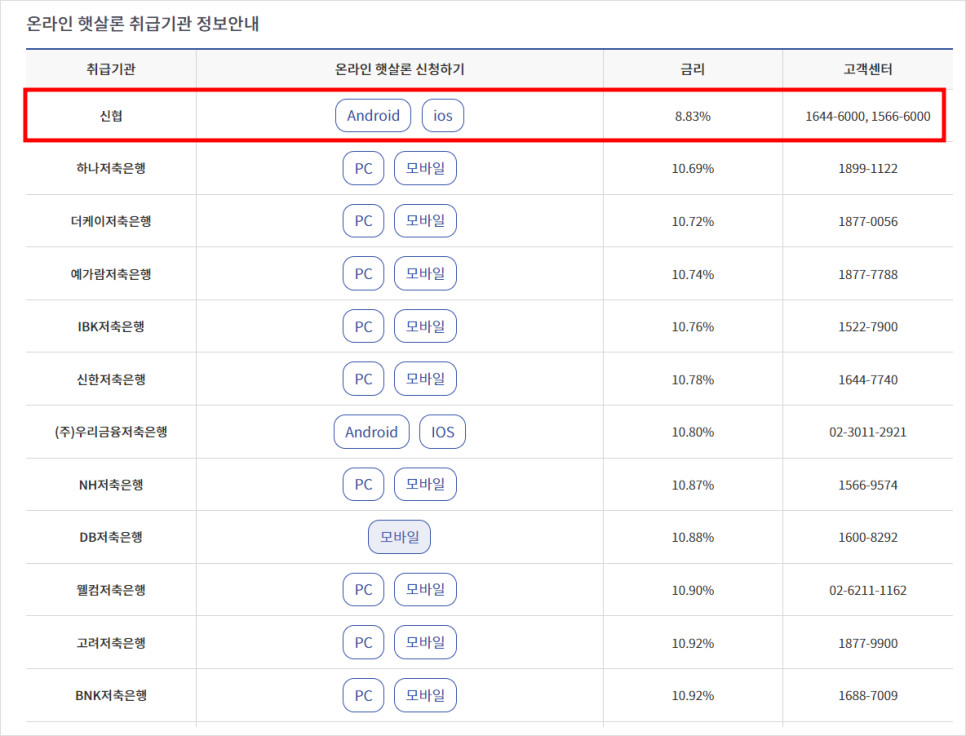Open PC application for 더케이저축은행

[363, 221]
